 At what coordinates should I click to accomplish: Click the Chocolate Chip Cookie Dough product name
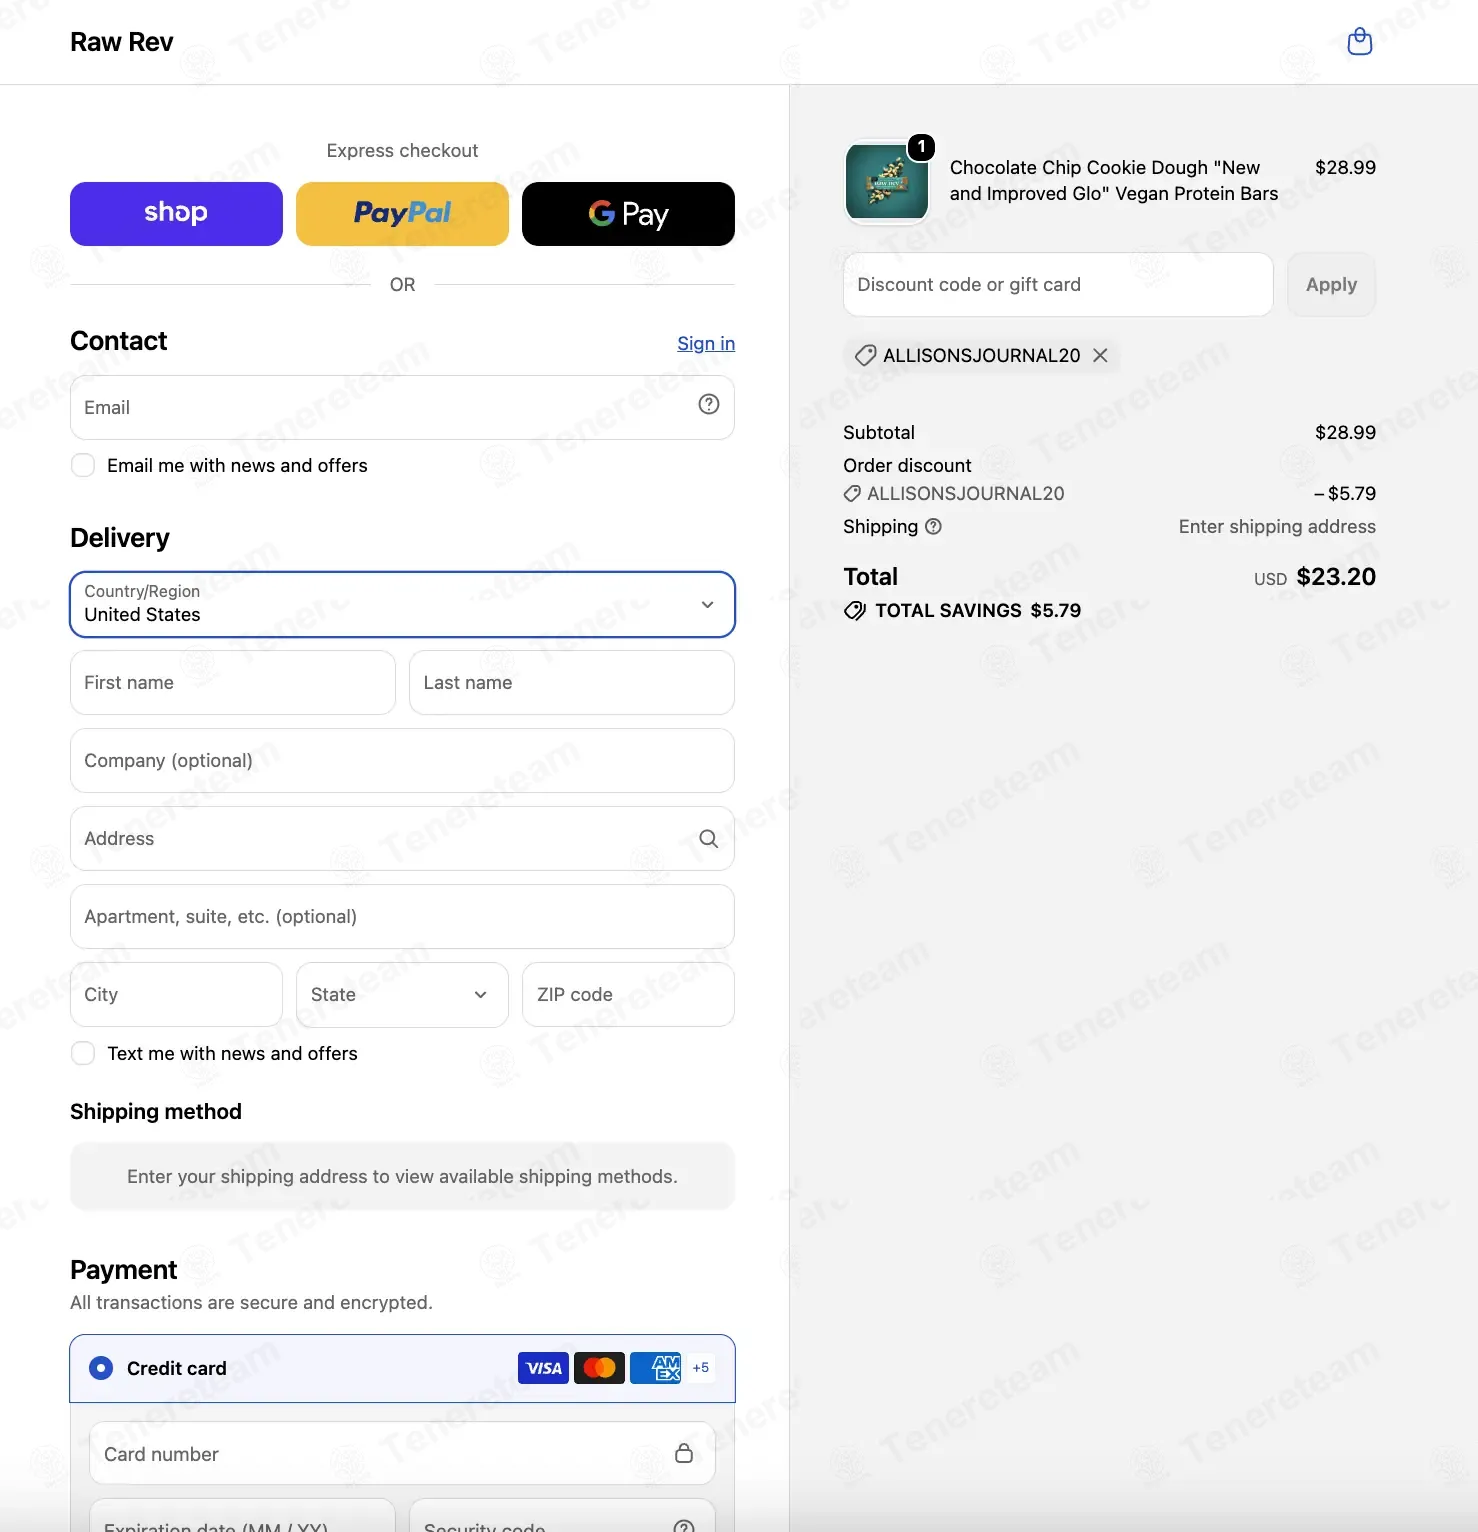coord(1114,181)
